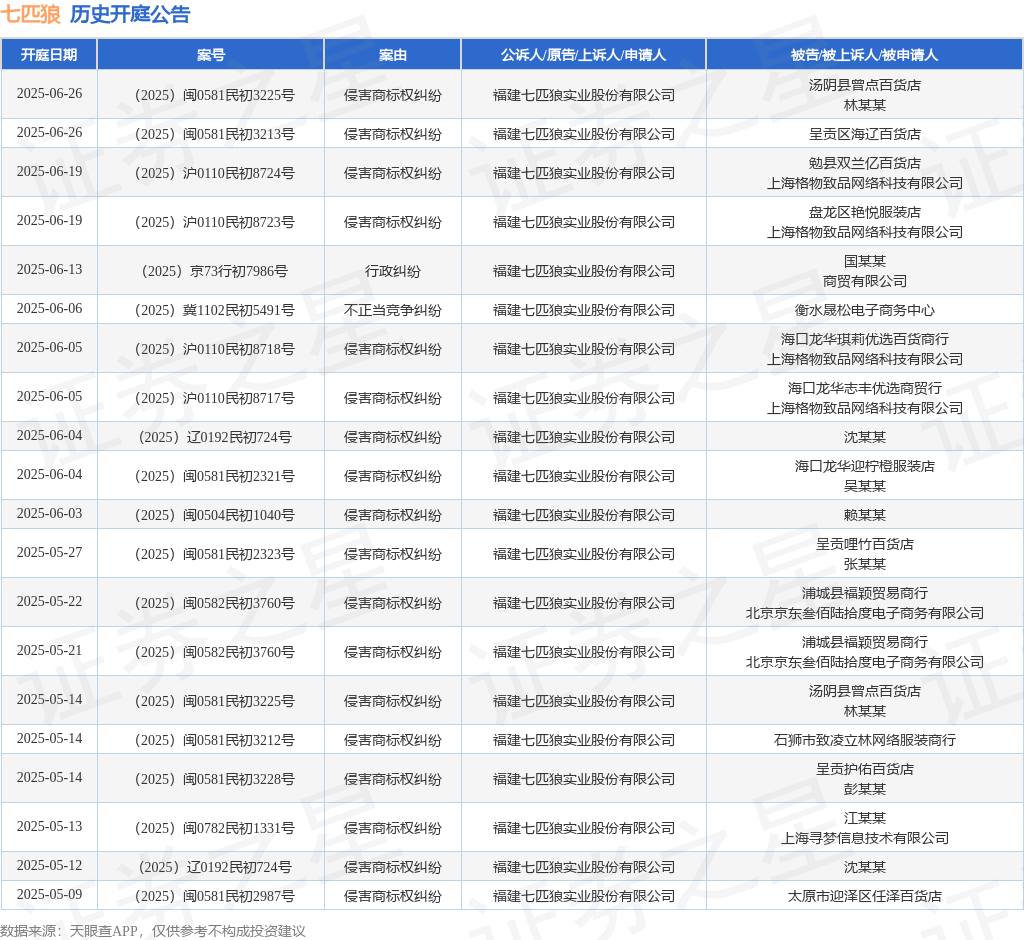
Task: Click defendant 石狮市致凌立林网络服装商行
Action: 865,740
